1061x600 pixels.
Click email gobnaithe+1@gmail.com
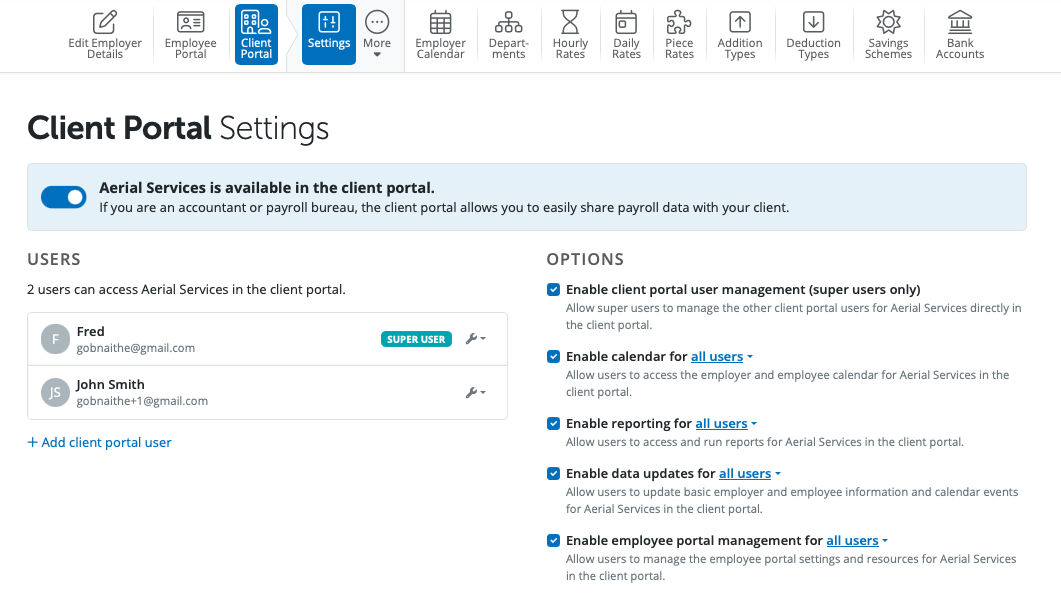[142, 401]
